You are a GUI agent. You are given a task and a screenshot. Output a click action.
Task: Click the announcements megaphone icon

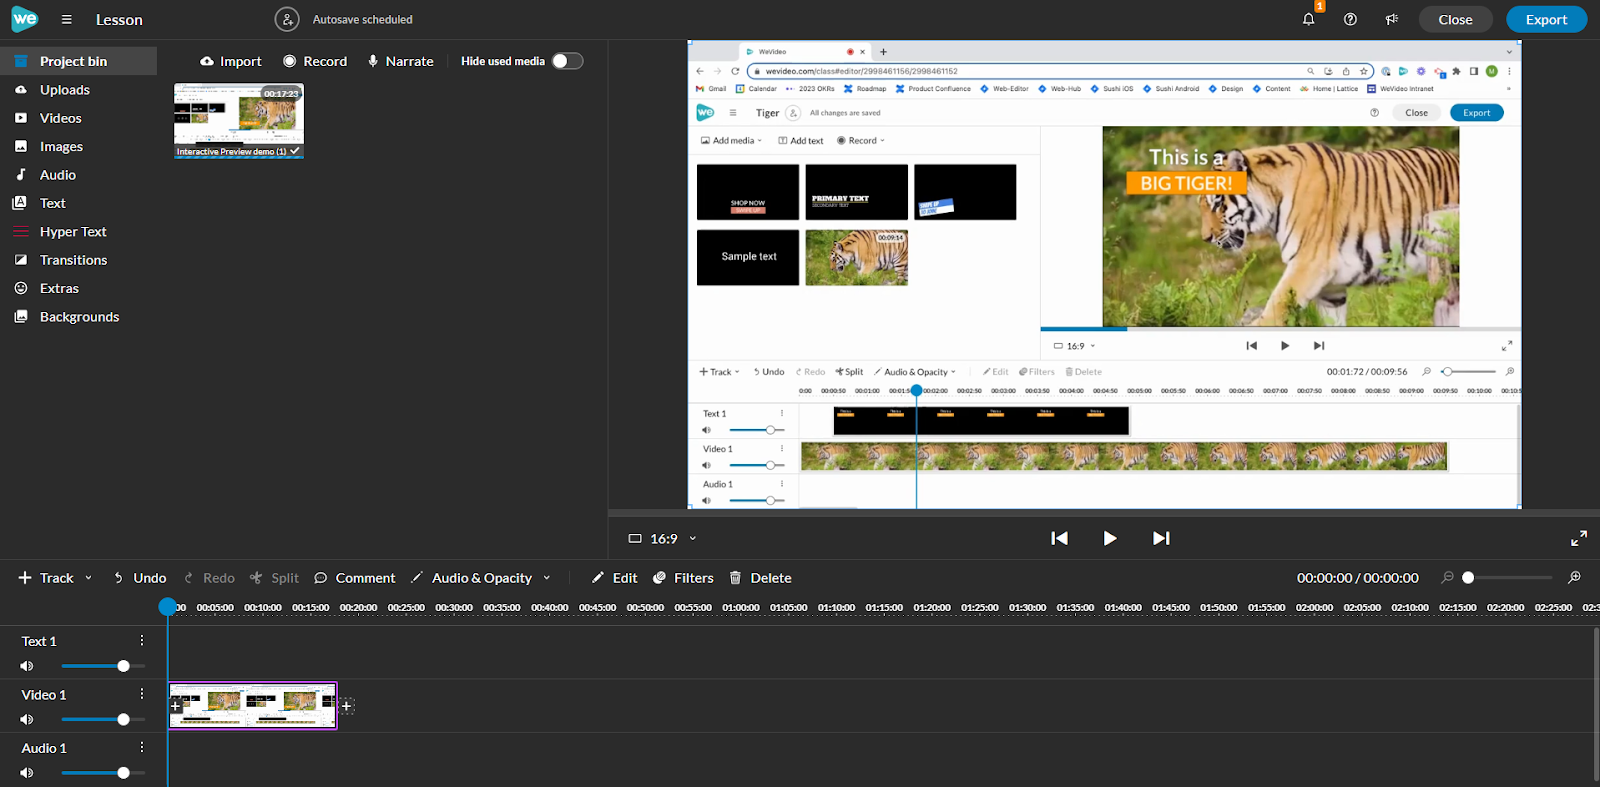(x=1391, y=20)
